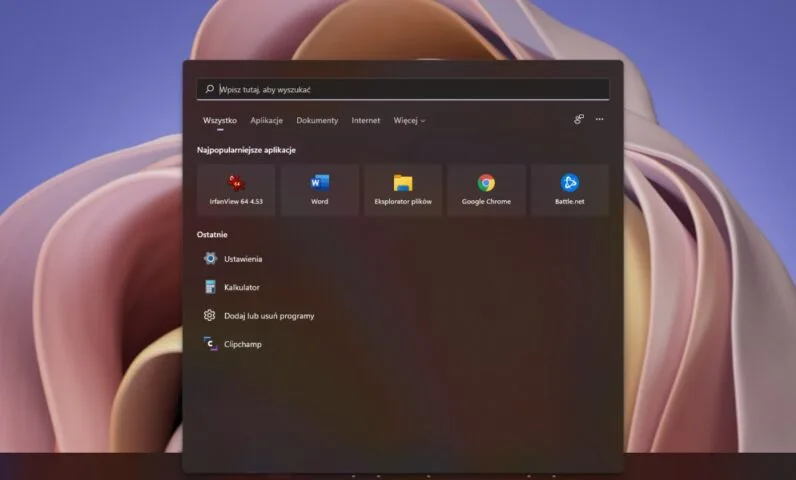Open Eksplorator plików tile

[x=403, y=190]
